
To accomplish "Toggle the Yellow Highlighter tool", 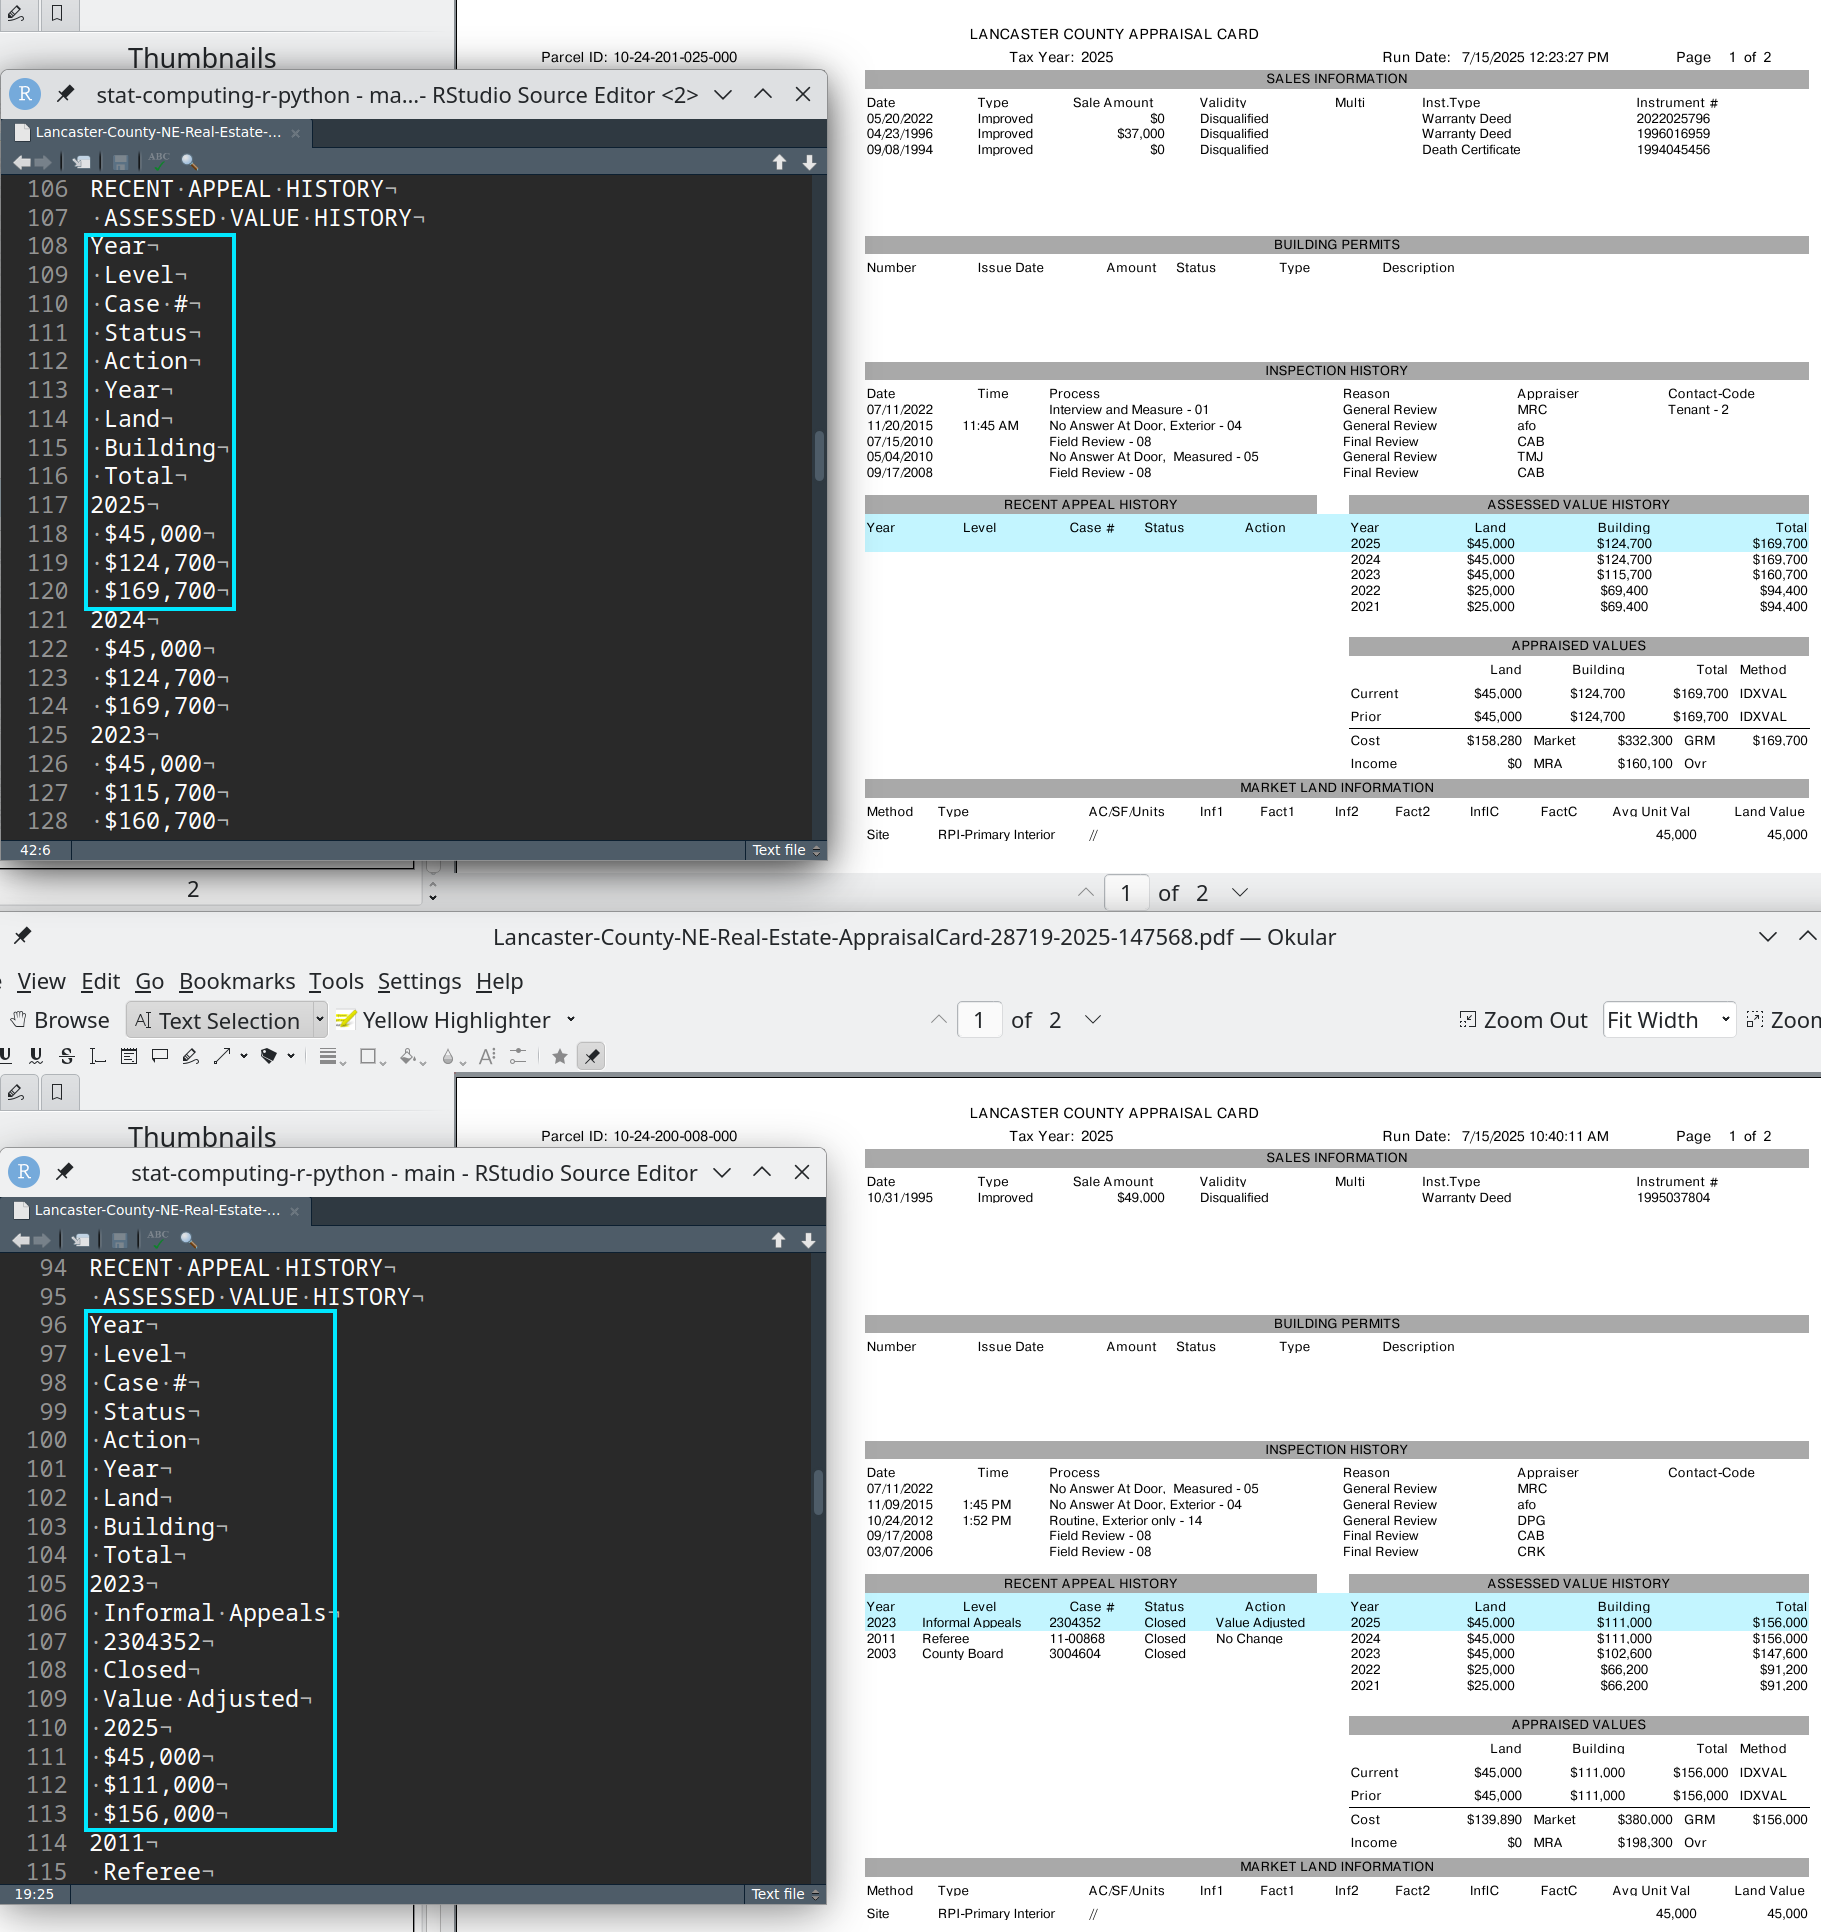I will [443, 1020].
